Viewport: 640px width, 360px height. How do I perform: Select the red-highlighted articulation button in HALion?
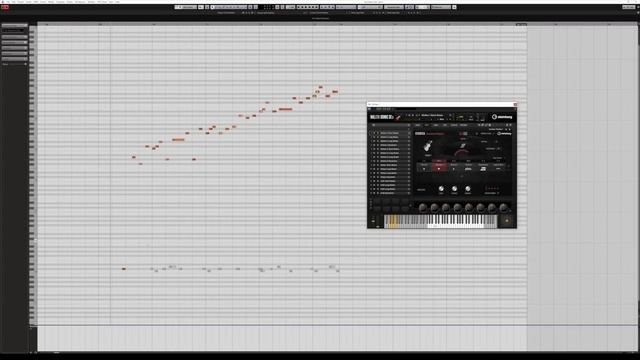440,167
